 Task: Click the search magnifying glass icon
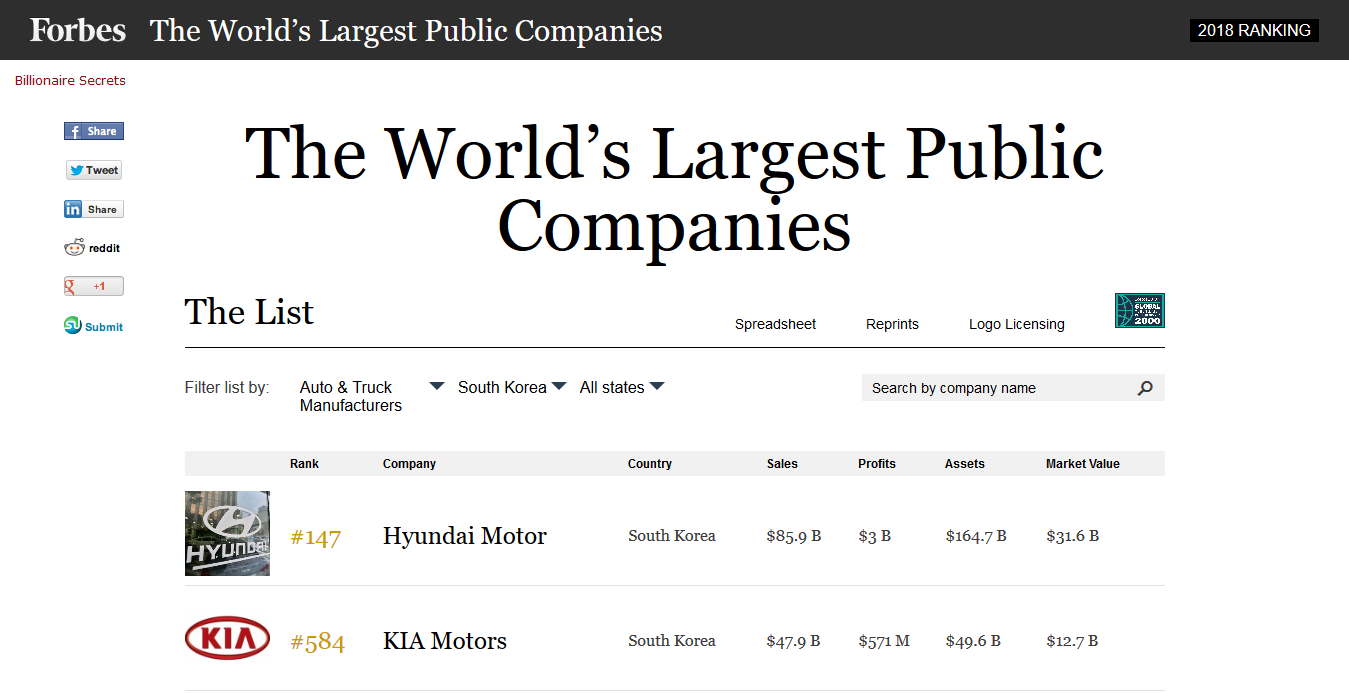tap(1145, 388)
